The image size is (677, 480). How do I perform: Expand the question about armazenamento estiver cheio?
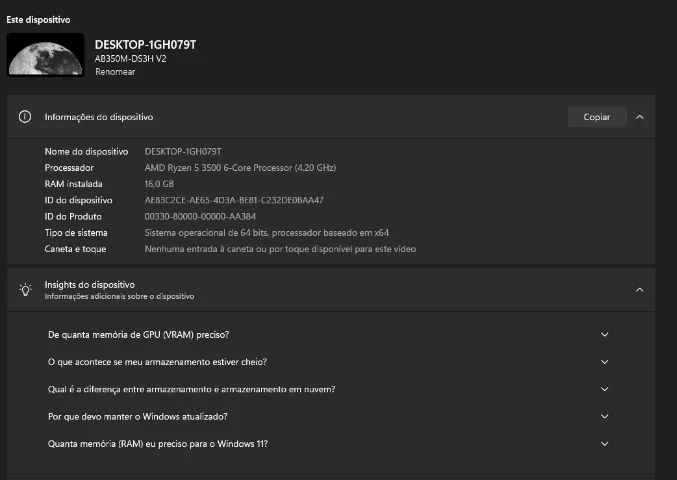coord(604,362)
